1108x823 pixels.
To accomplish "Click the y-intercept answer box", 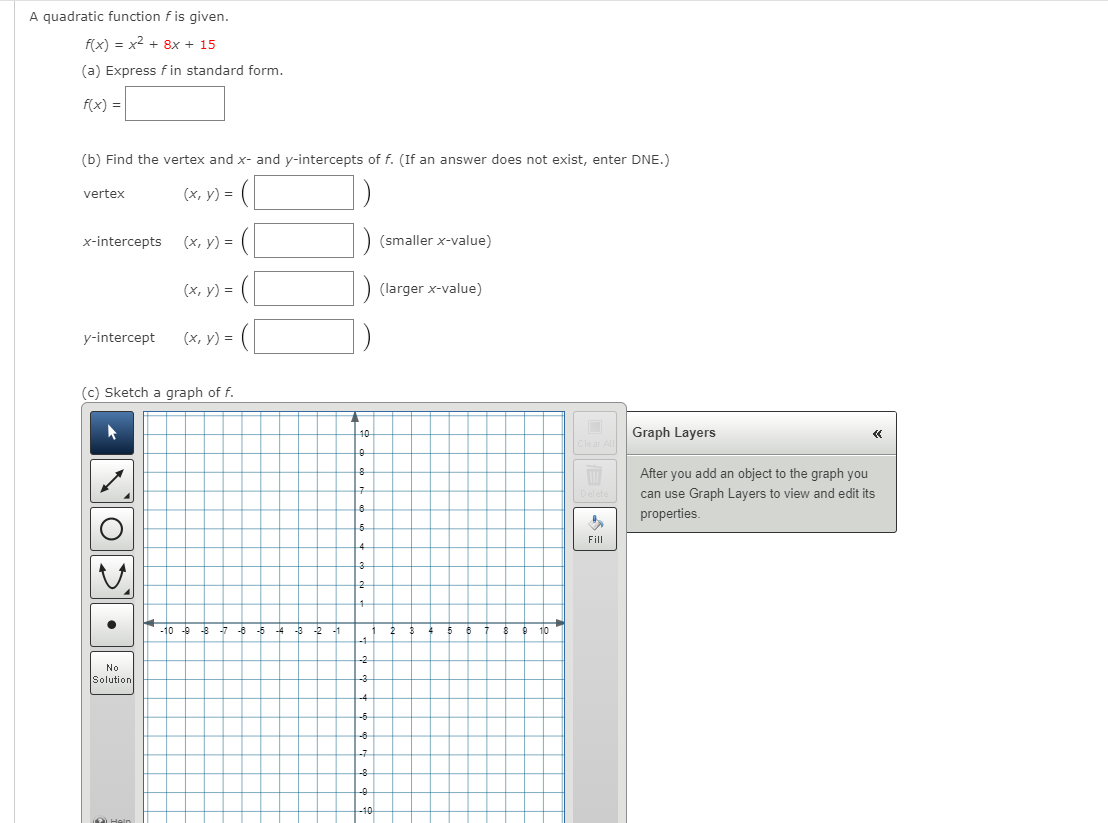I will tap(303, 336).
